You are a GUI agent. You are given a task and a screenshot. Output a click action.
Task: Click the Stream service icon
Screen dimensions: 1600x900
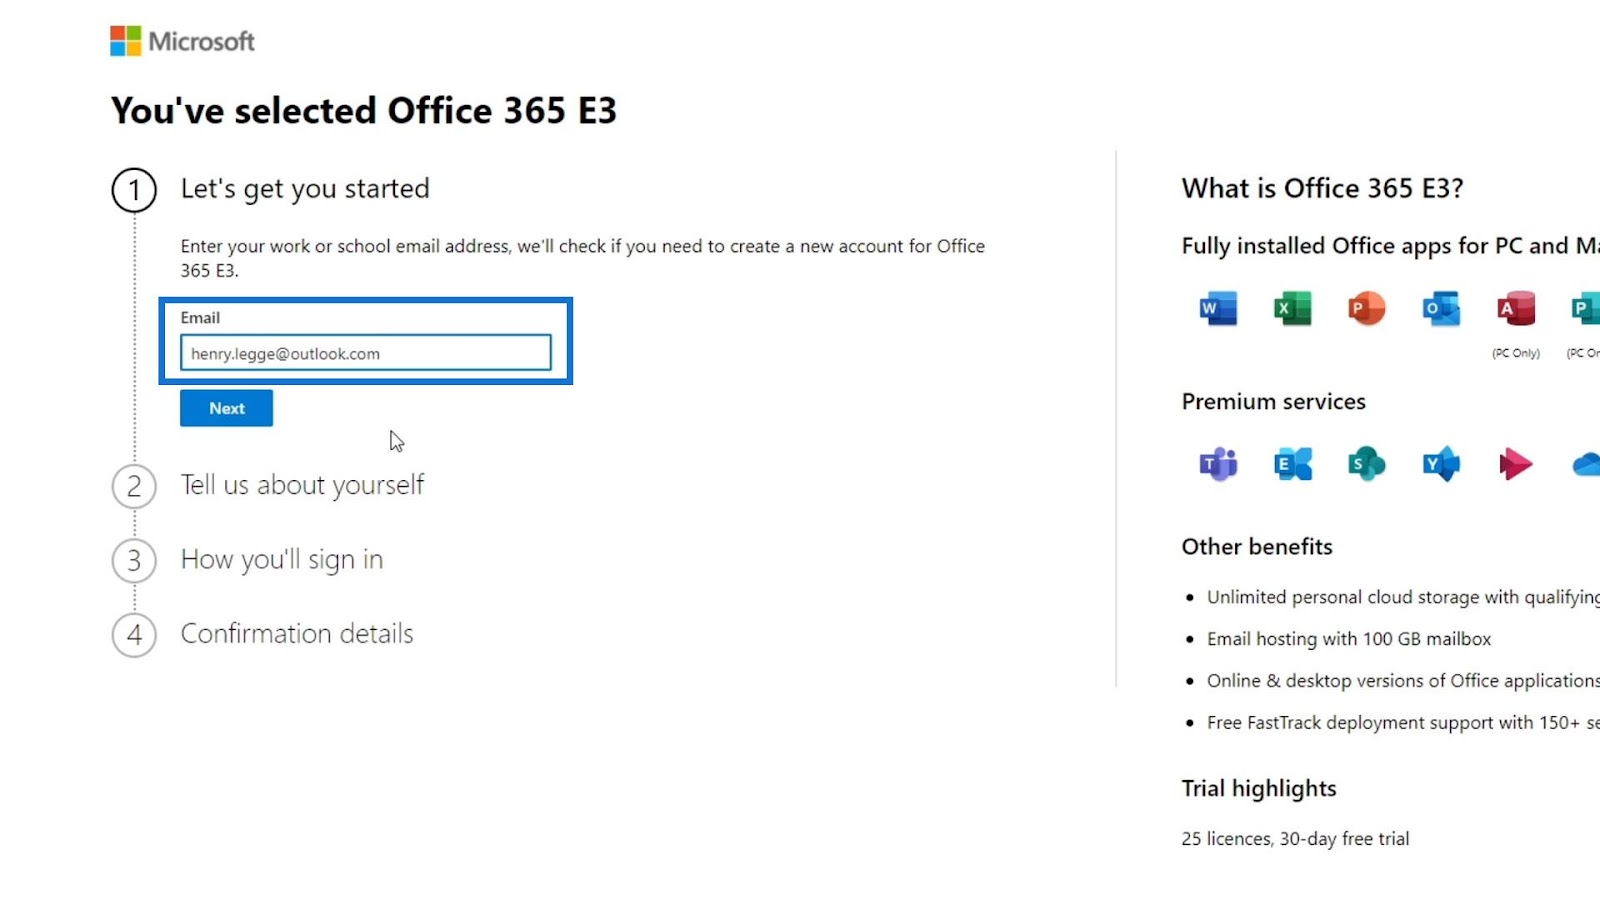pos(1515,464)
